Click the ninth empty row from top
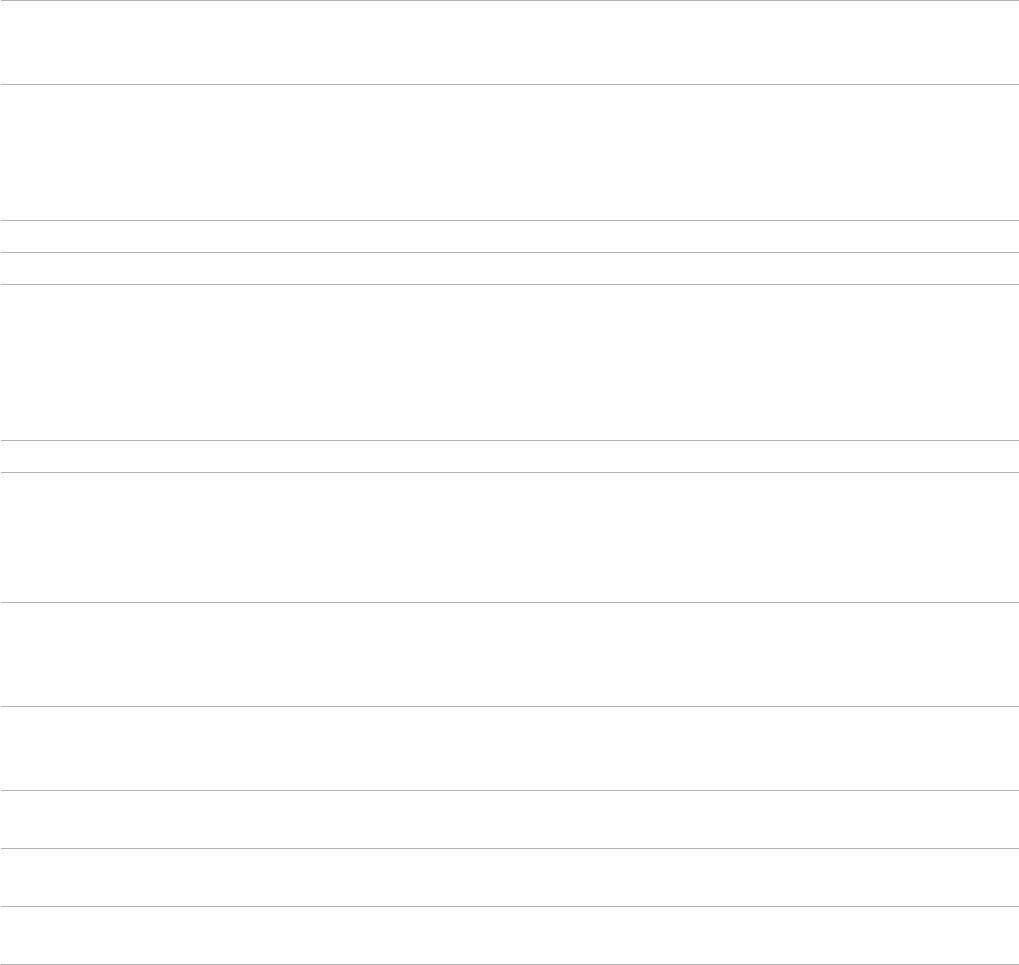This screenshot has width=1019, height=965. pos(510,749)
